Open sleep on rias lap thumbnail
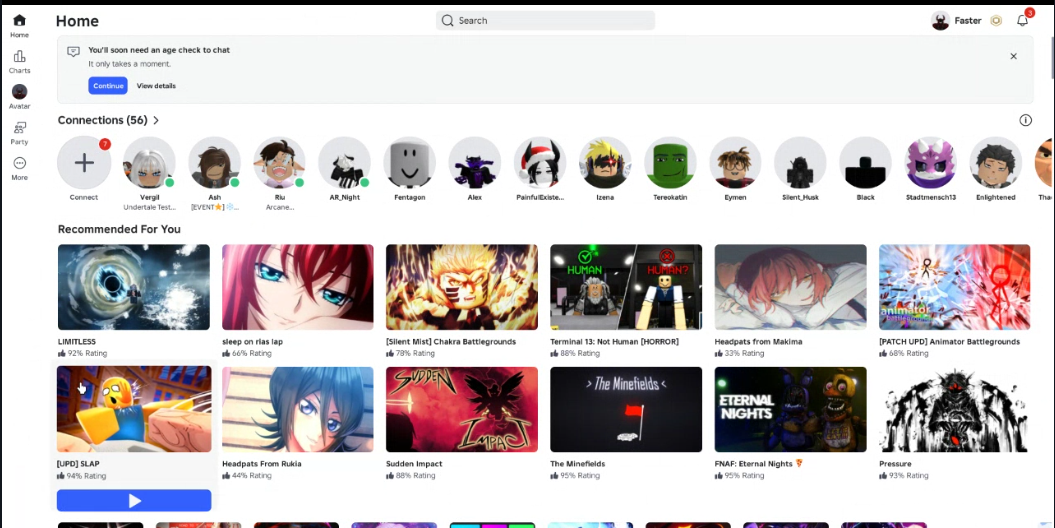Image resolution: width=1055 pixels, height=528 pixels. click(x=298, y=287)
